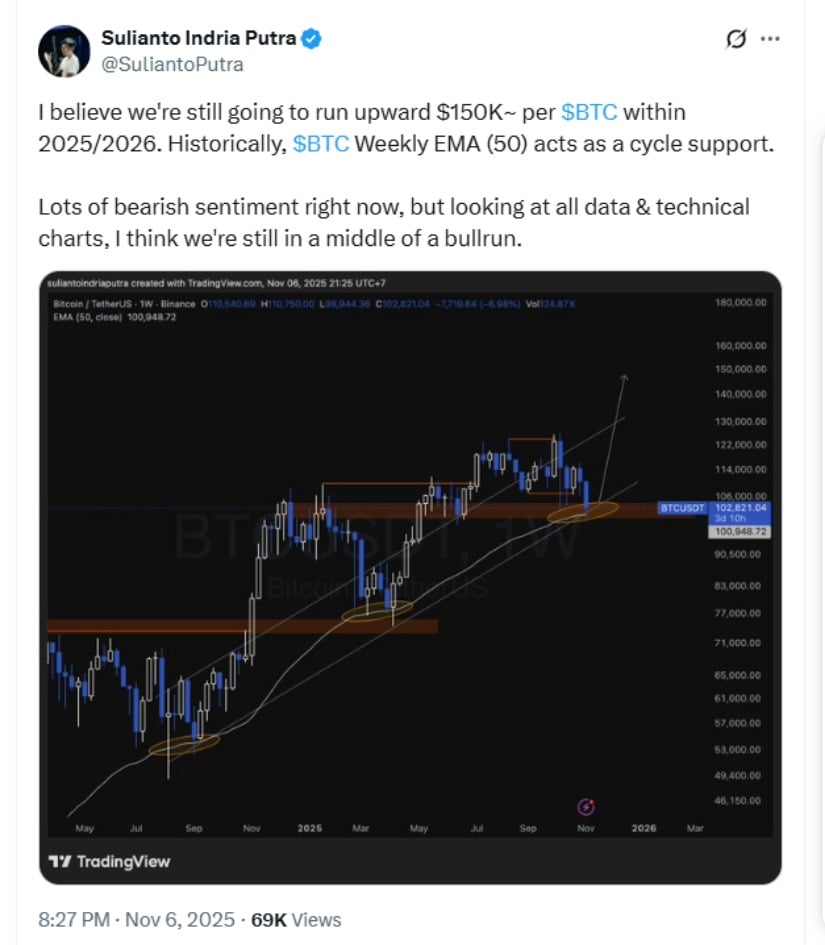Open the @SuliantoPutra profile handle
The width and height of the screenshot is (825, 945).
pyautogui.click(x=171, y=64)
